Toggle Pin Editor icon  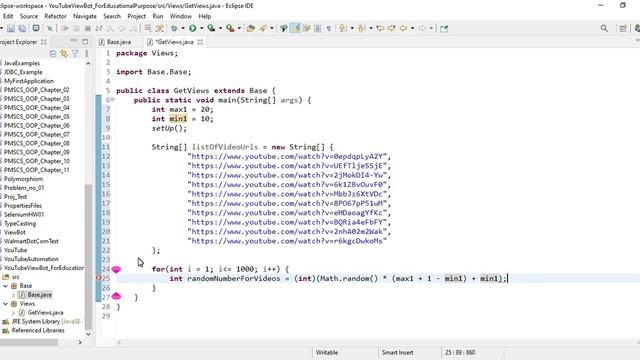point(444,28)
